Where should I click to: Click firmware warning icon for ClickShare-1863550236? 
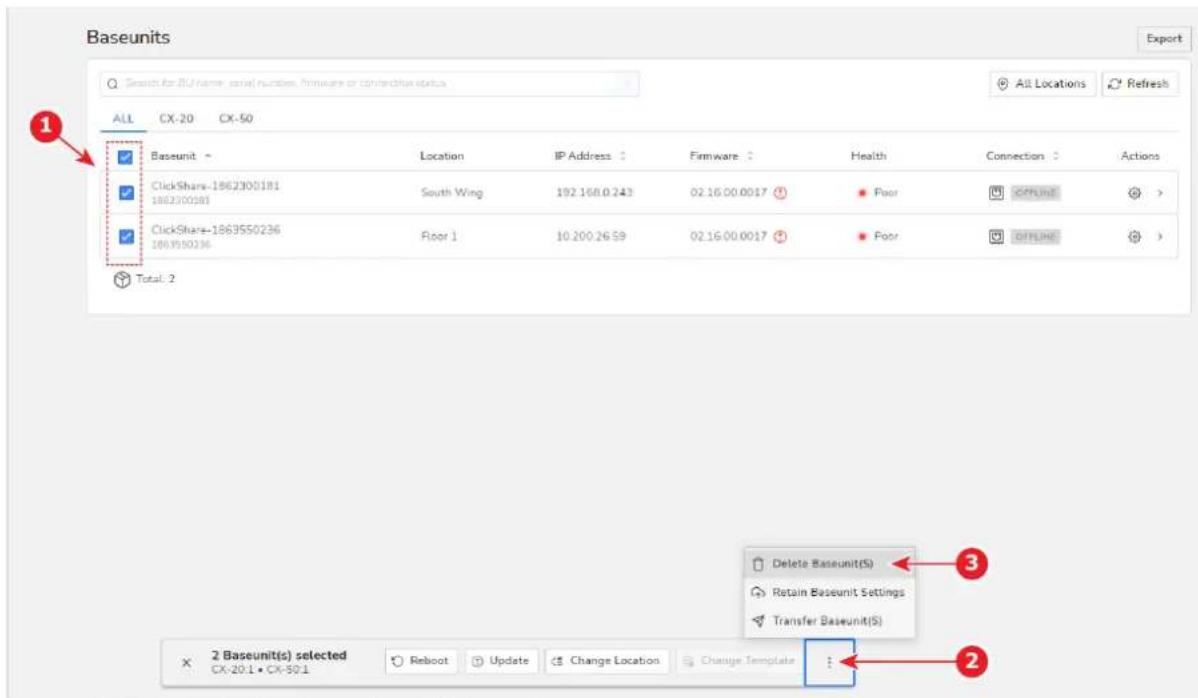coord(780,237)
